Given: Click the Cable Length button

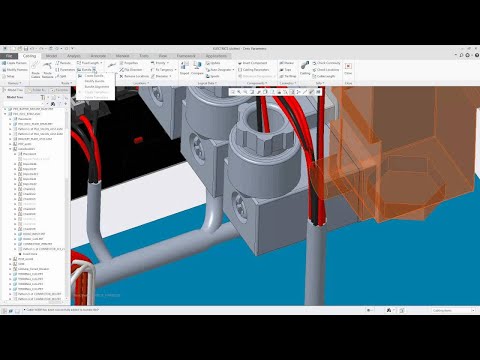Looking at the screenshot, I should 323,76.
